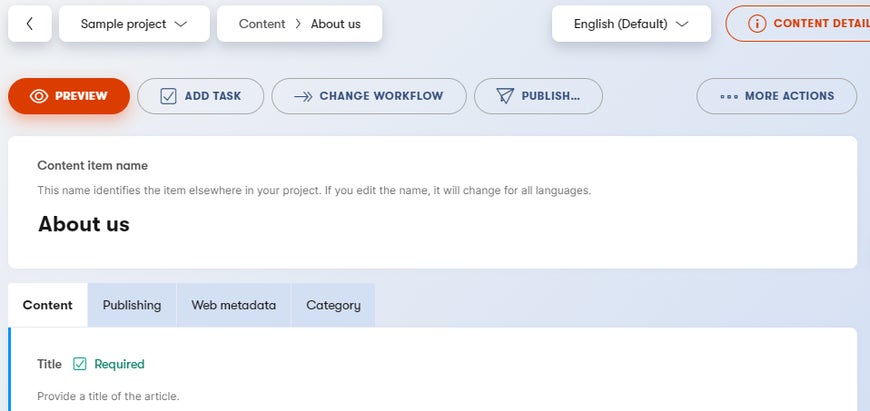Click the Title field label
The image size is (870, 411).
coord(49,364)
